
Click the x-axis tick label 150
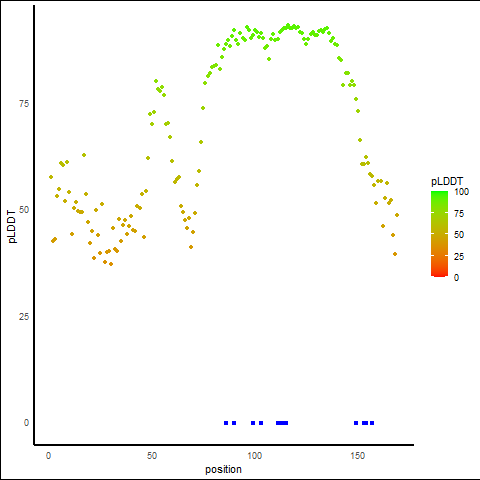pyautogui.click(x=358, y=456)
